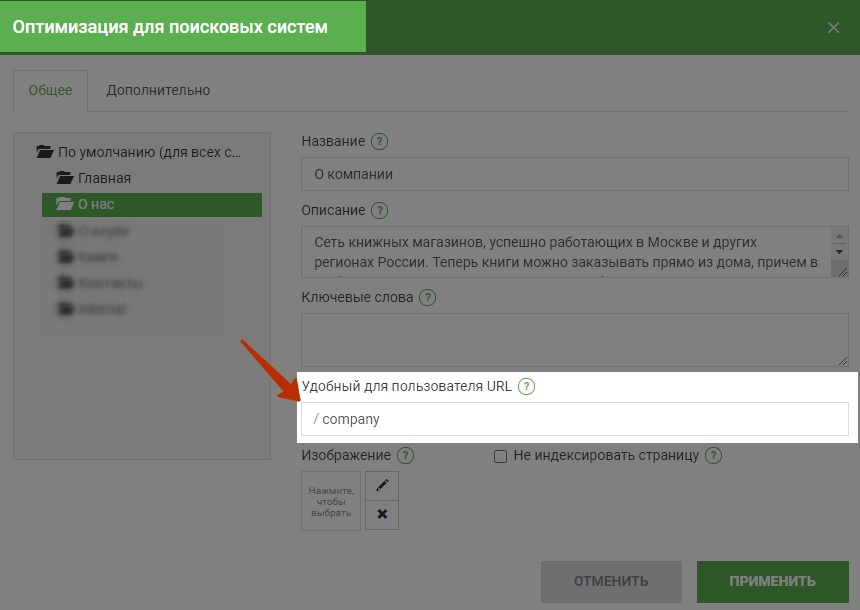
Task: Click the ОТМЕНИТЬ button
Action: pos(611,581)
